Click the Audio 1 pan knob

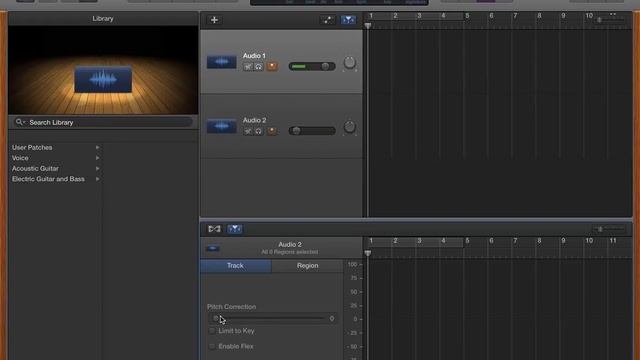point(349,62)
